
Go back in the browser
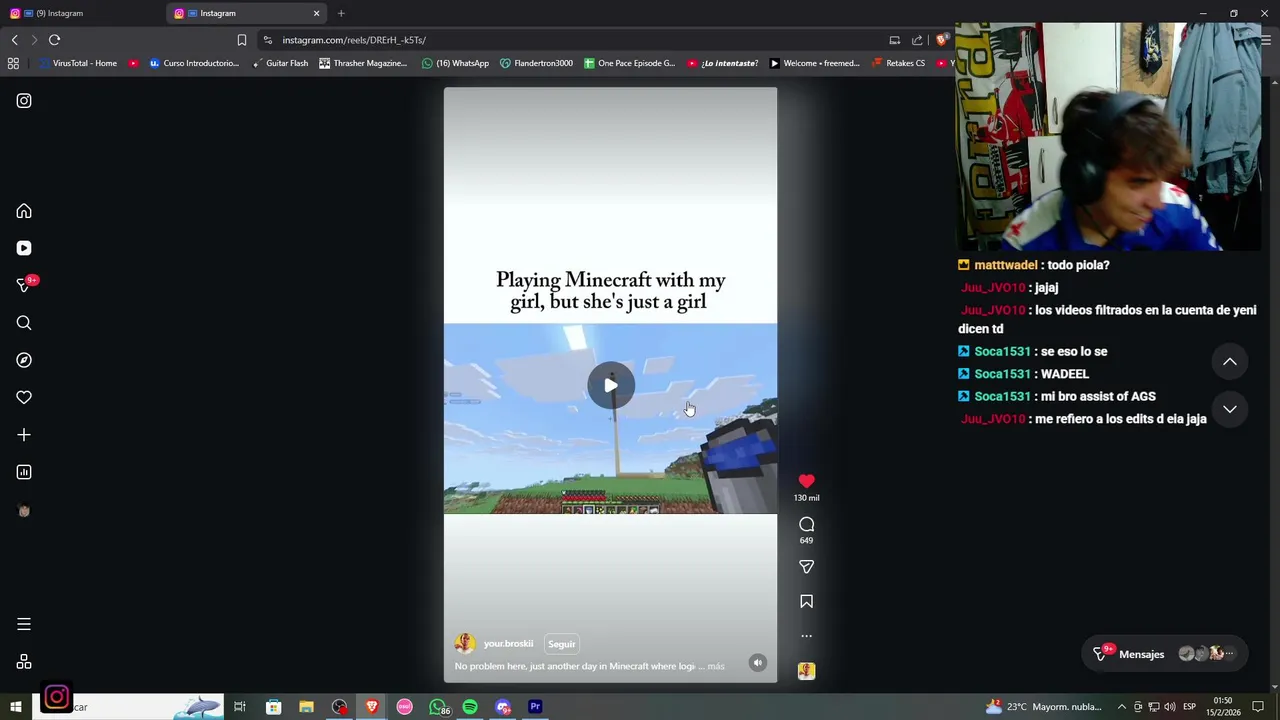click(15, 40)
